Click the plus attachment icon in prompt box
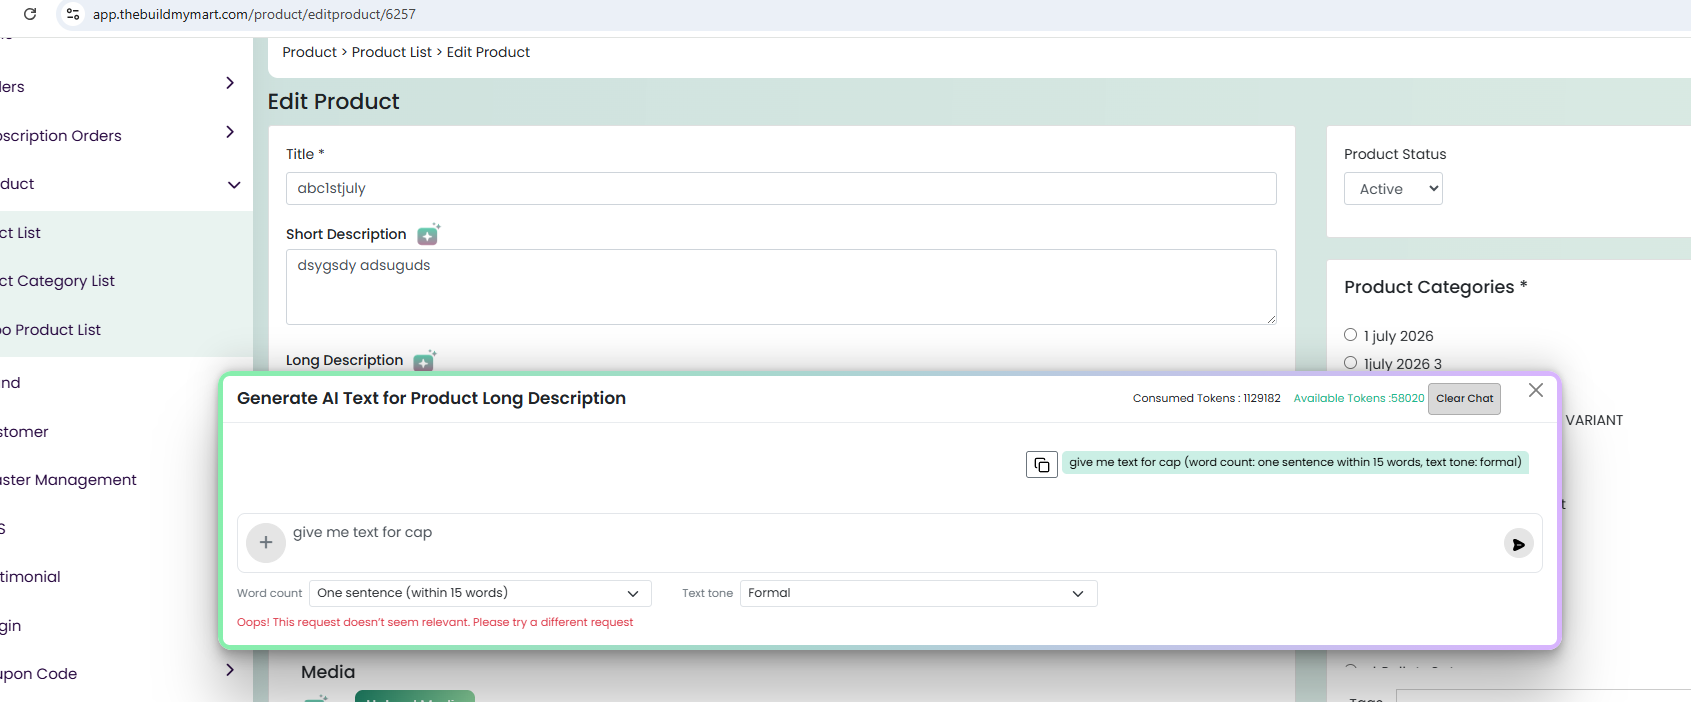The width and height of the screenshot is (1691, 702). 265,542
